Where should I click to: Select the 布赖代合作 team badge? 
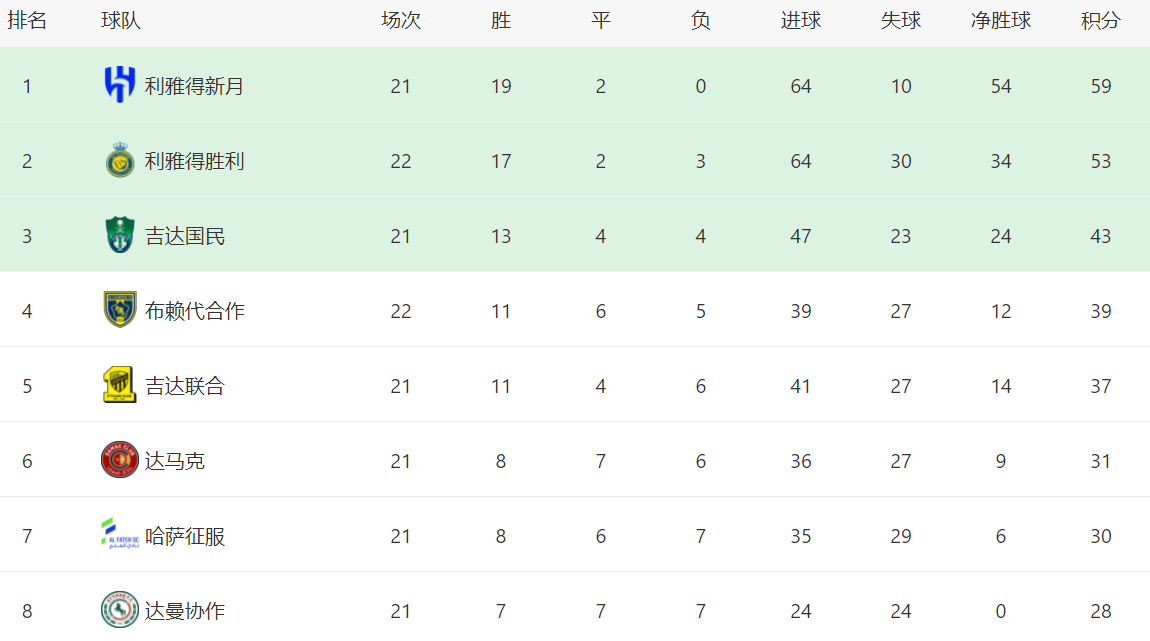120,309
